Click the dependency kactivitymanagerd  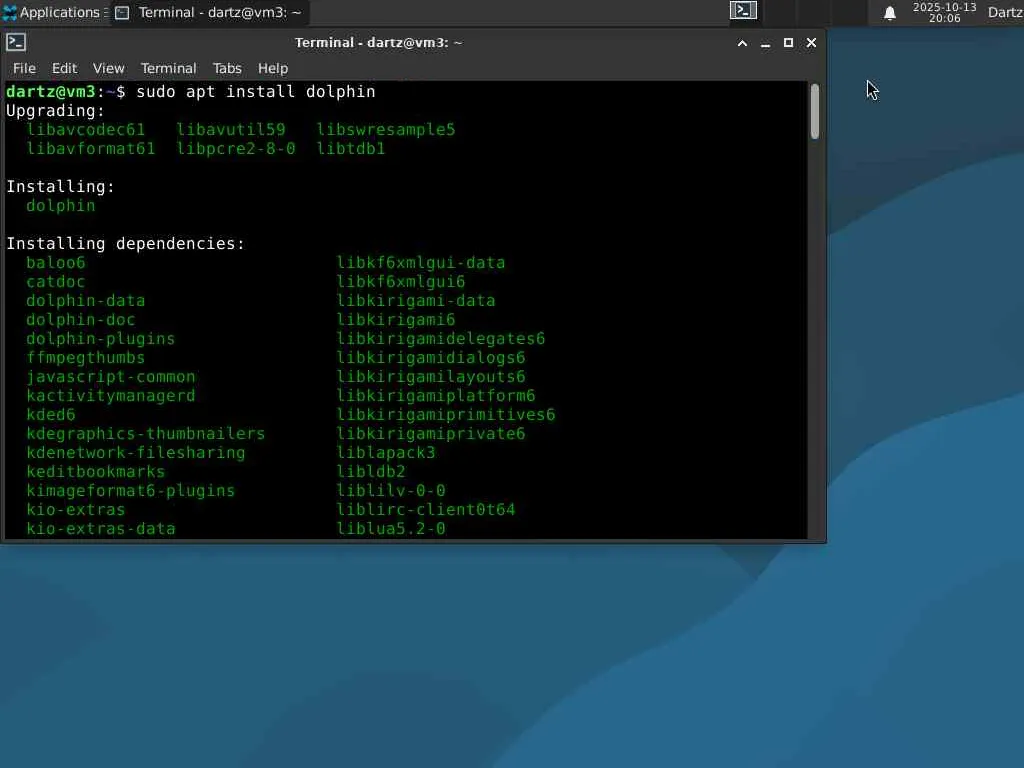click(111, 395)
